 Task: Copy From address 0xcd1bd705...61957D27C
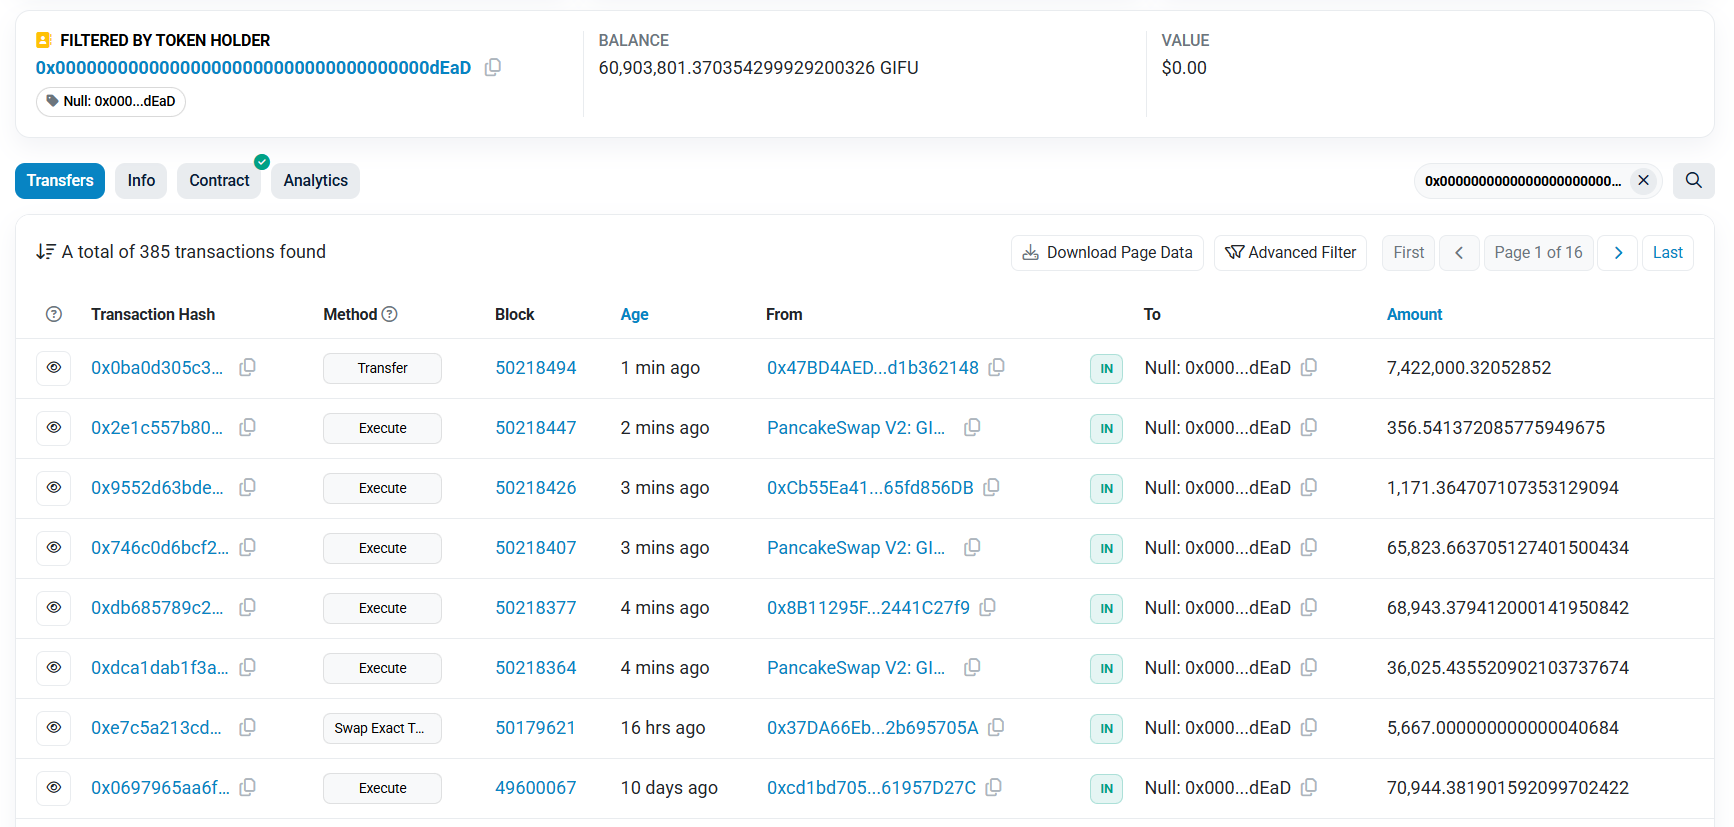point(993,788)
